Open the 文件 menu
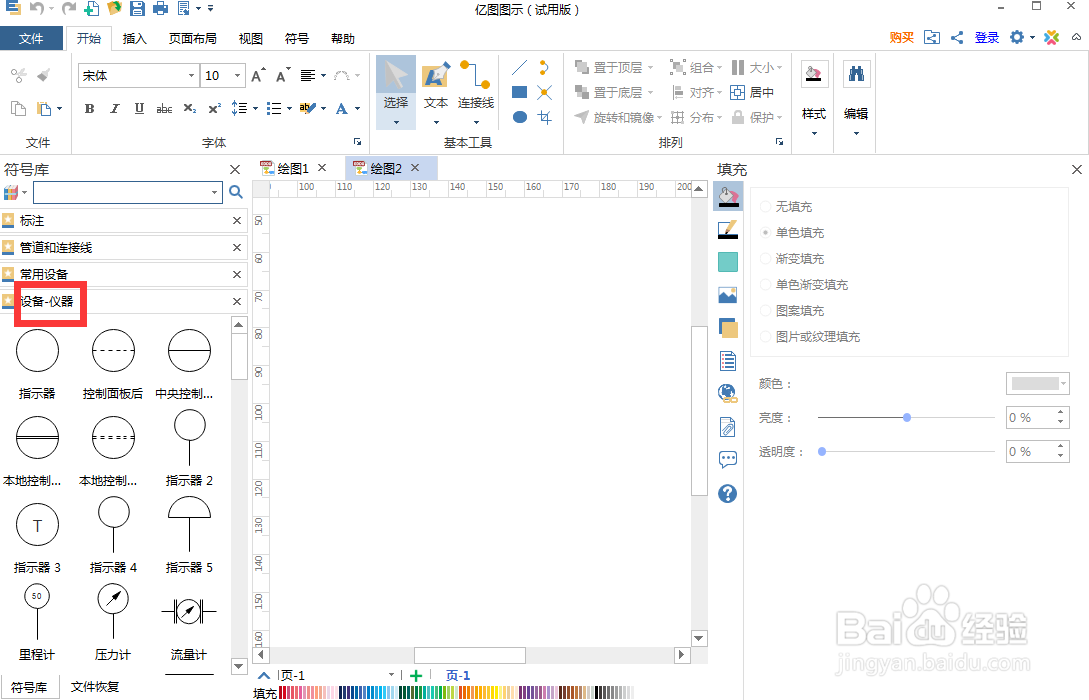The height and width of the screenshot is (700, 1089). (x=31, y=38)
